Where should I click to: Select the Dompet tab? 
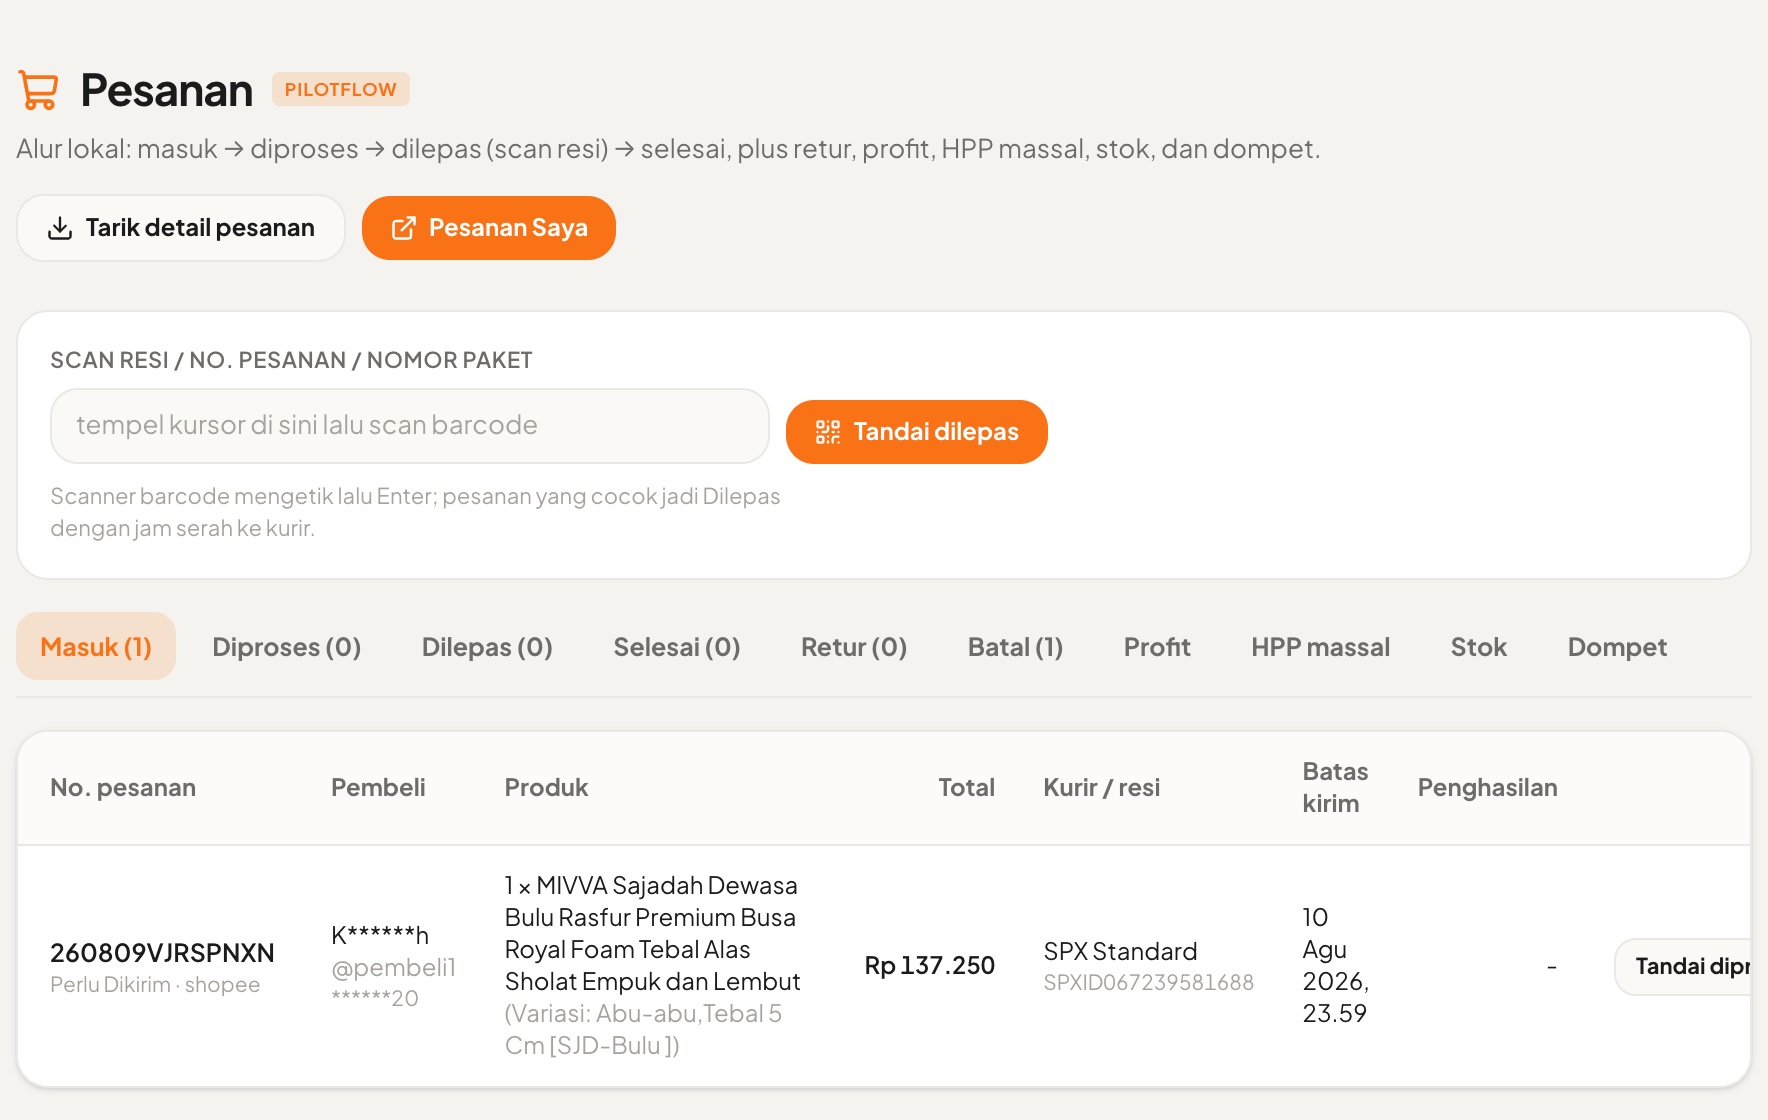point(1617,647)
